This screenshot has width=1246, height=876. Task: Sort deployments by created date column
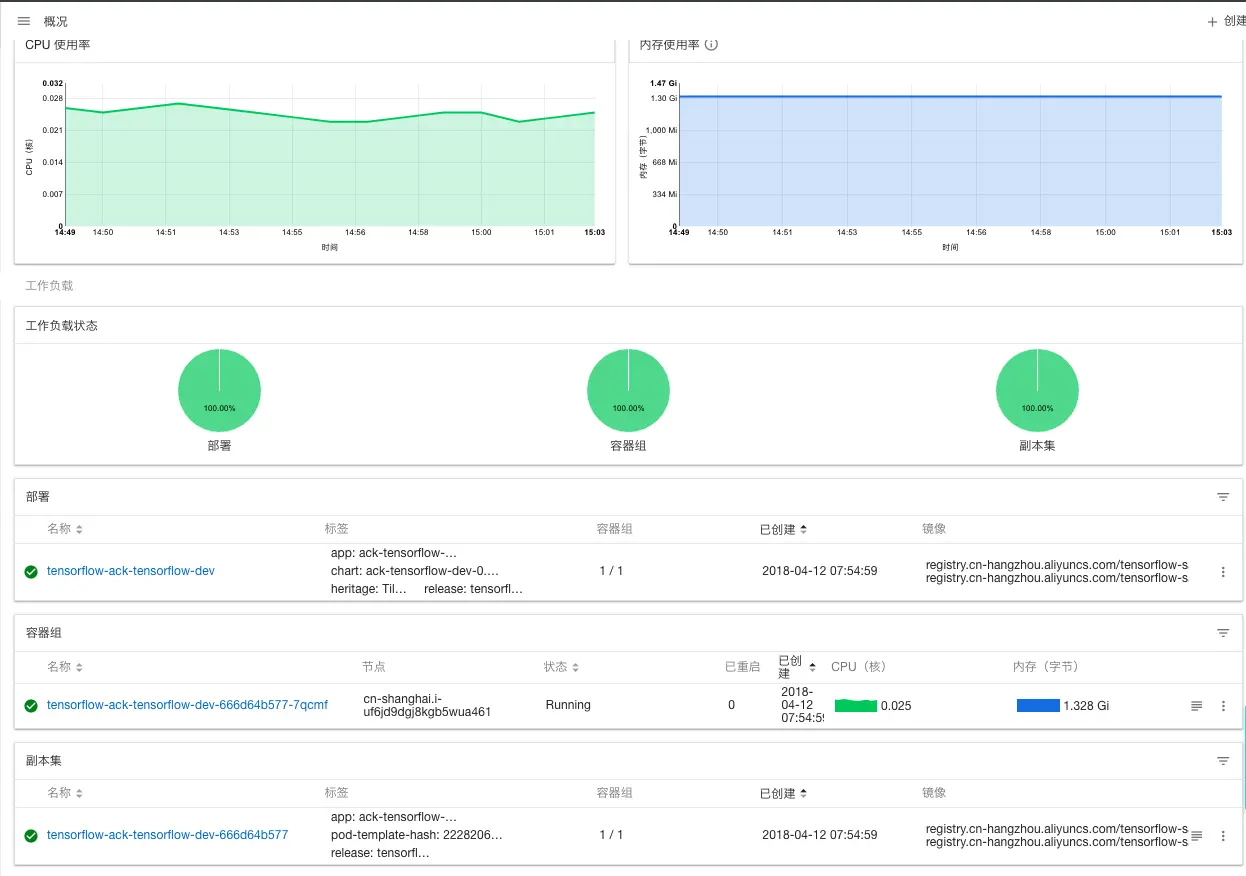783,529
